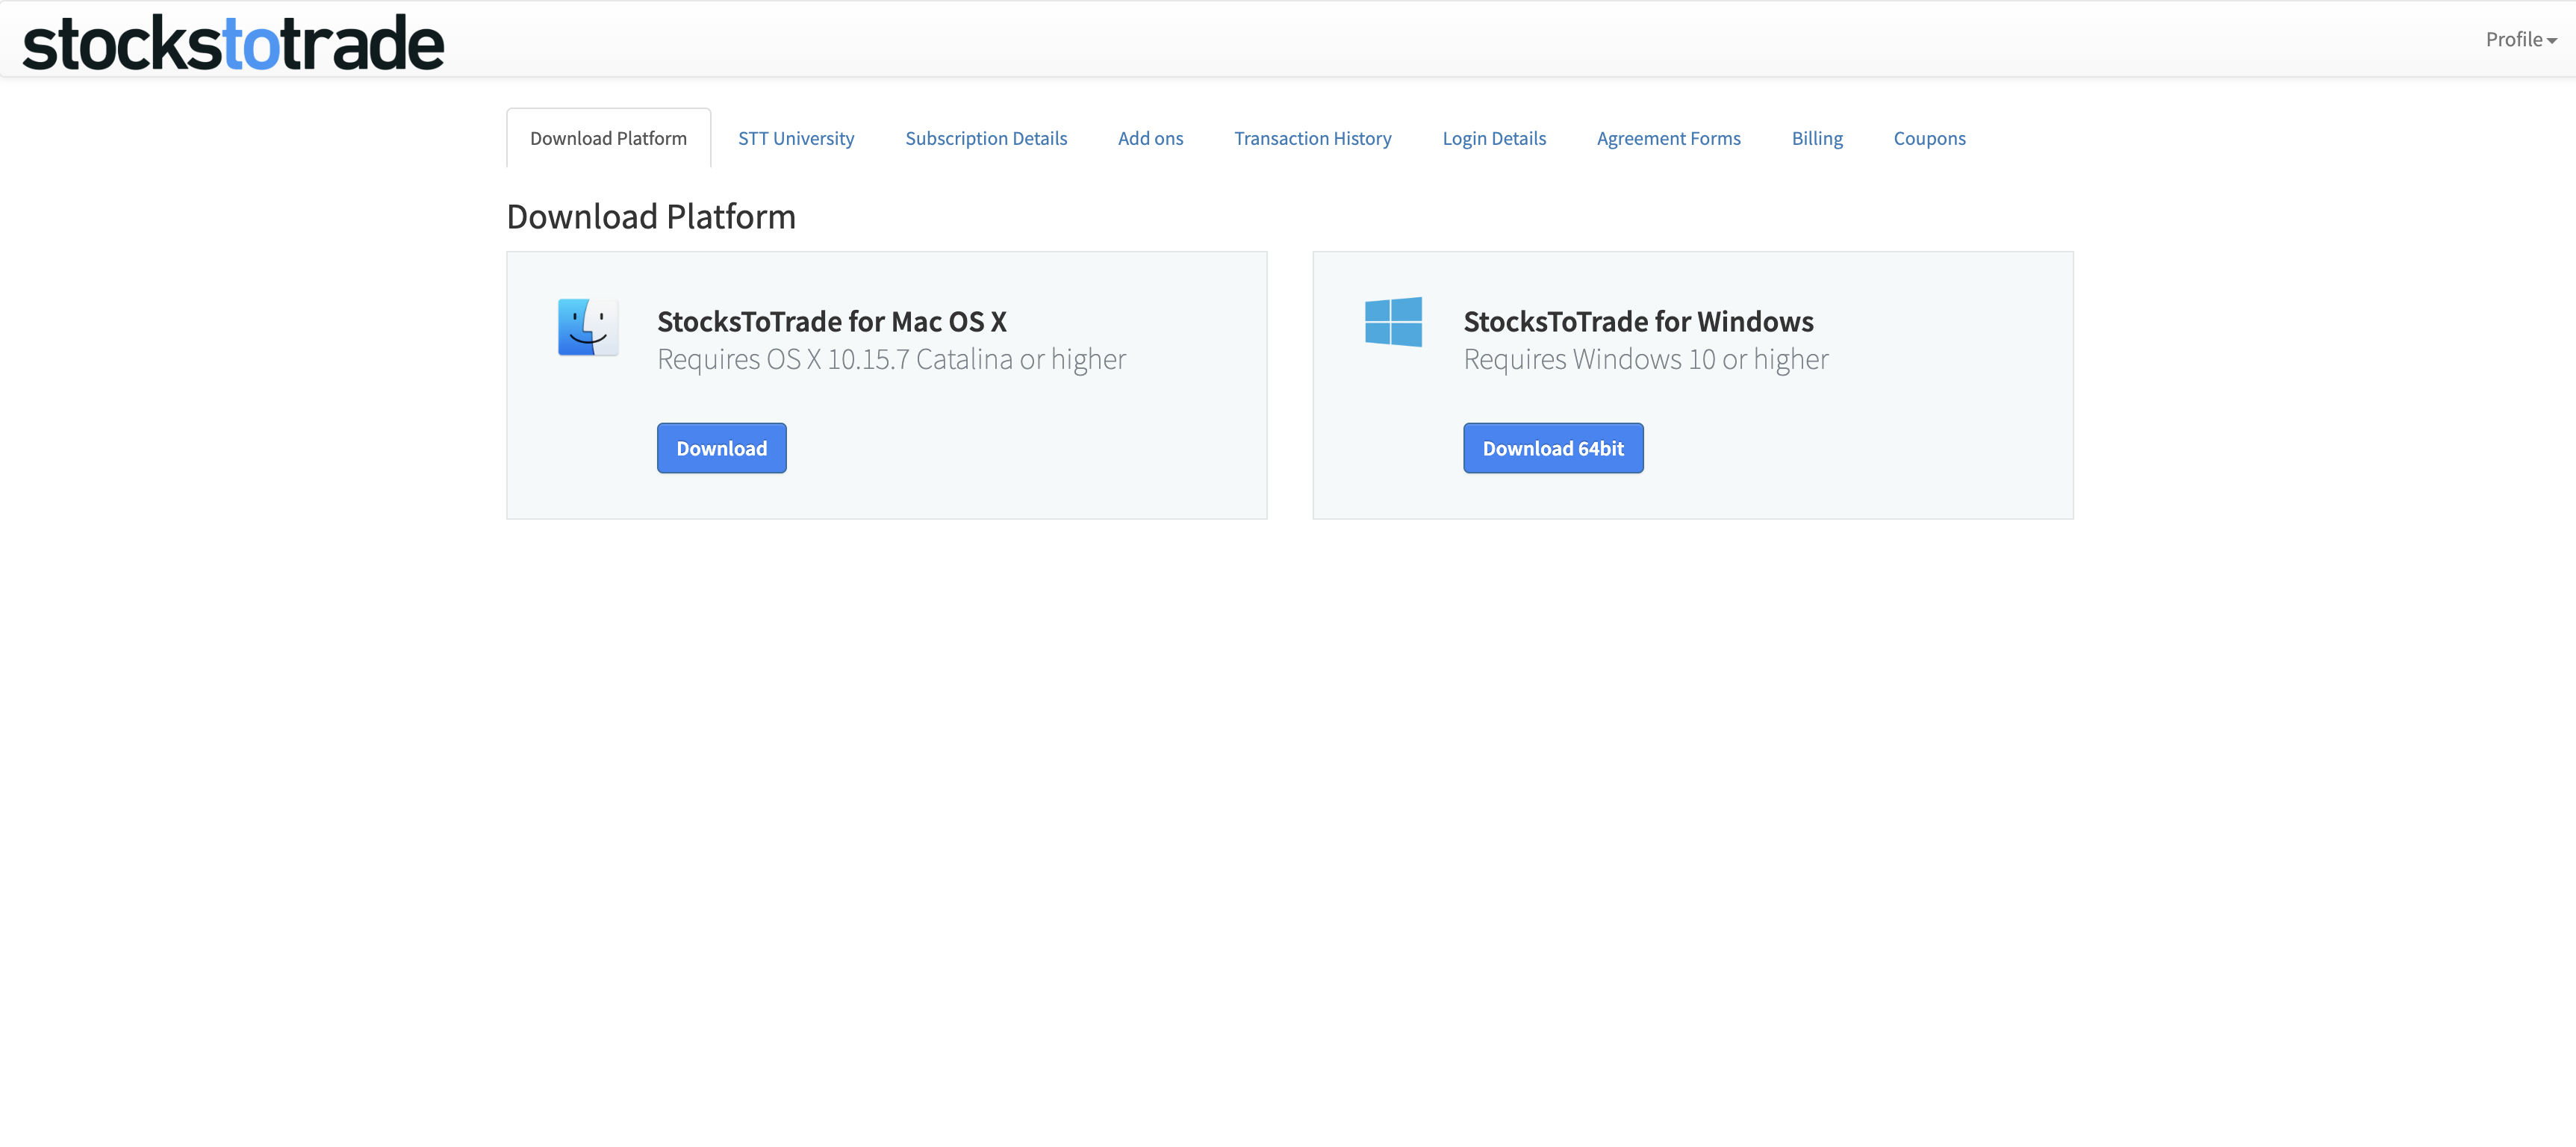Click the Requires Windows 10 or higher text

1645,359
